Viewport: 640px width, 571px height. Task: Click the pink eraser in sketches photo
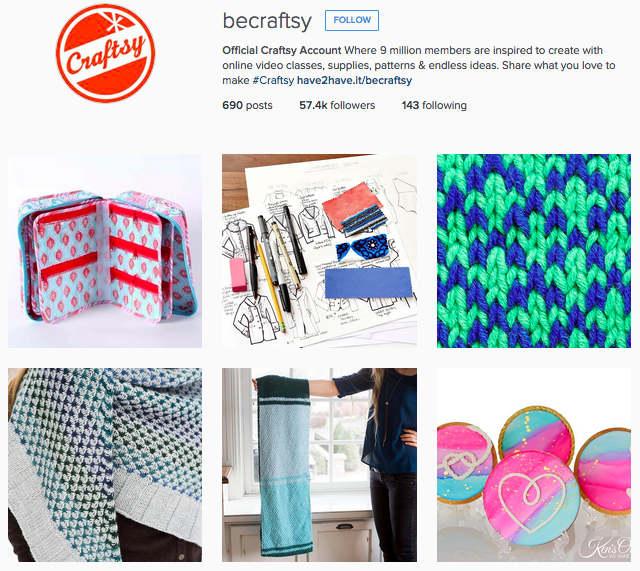pos(238,275)
